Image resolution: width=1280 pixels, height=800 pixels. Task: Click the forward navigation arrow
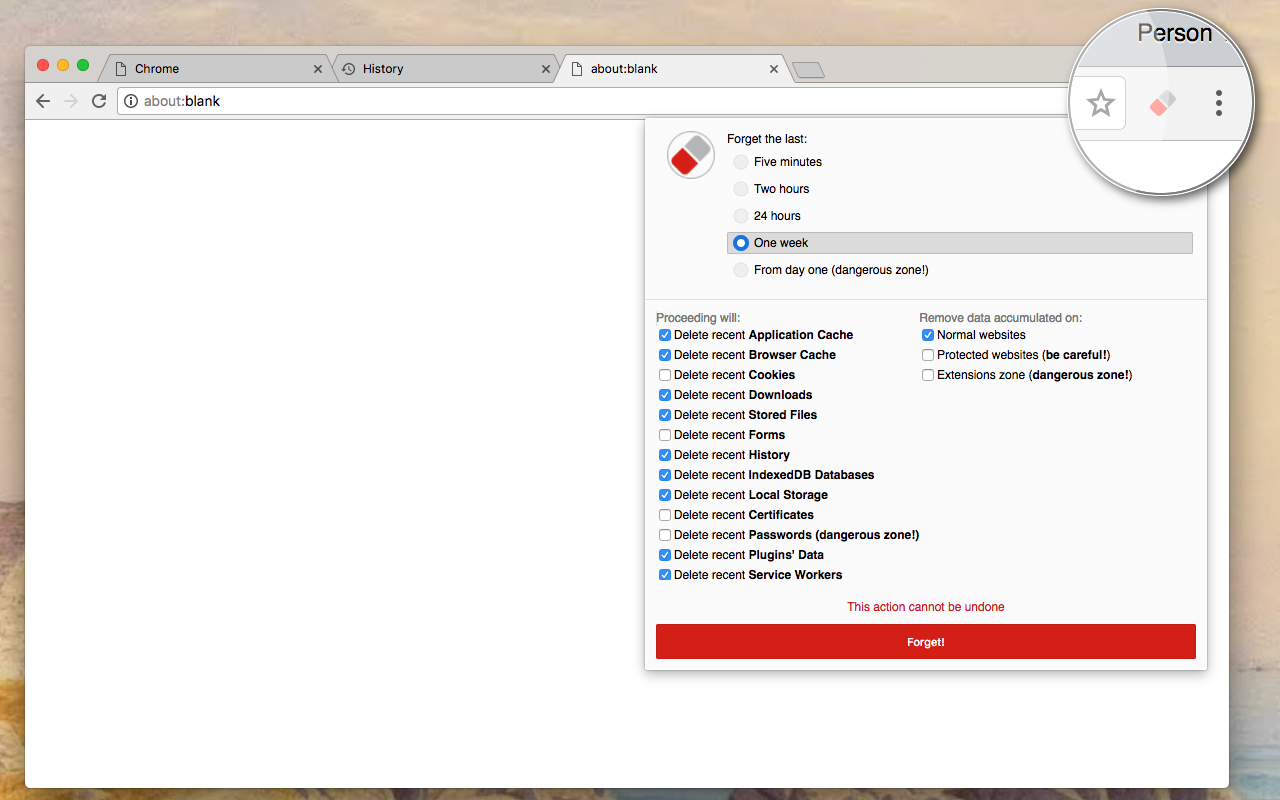point(70,101)
